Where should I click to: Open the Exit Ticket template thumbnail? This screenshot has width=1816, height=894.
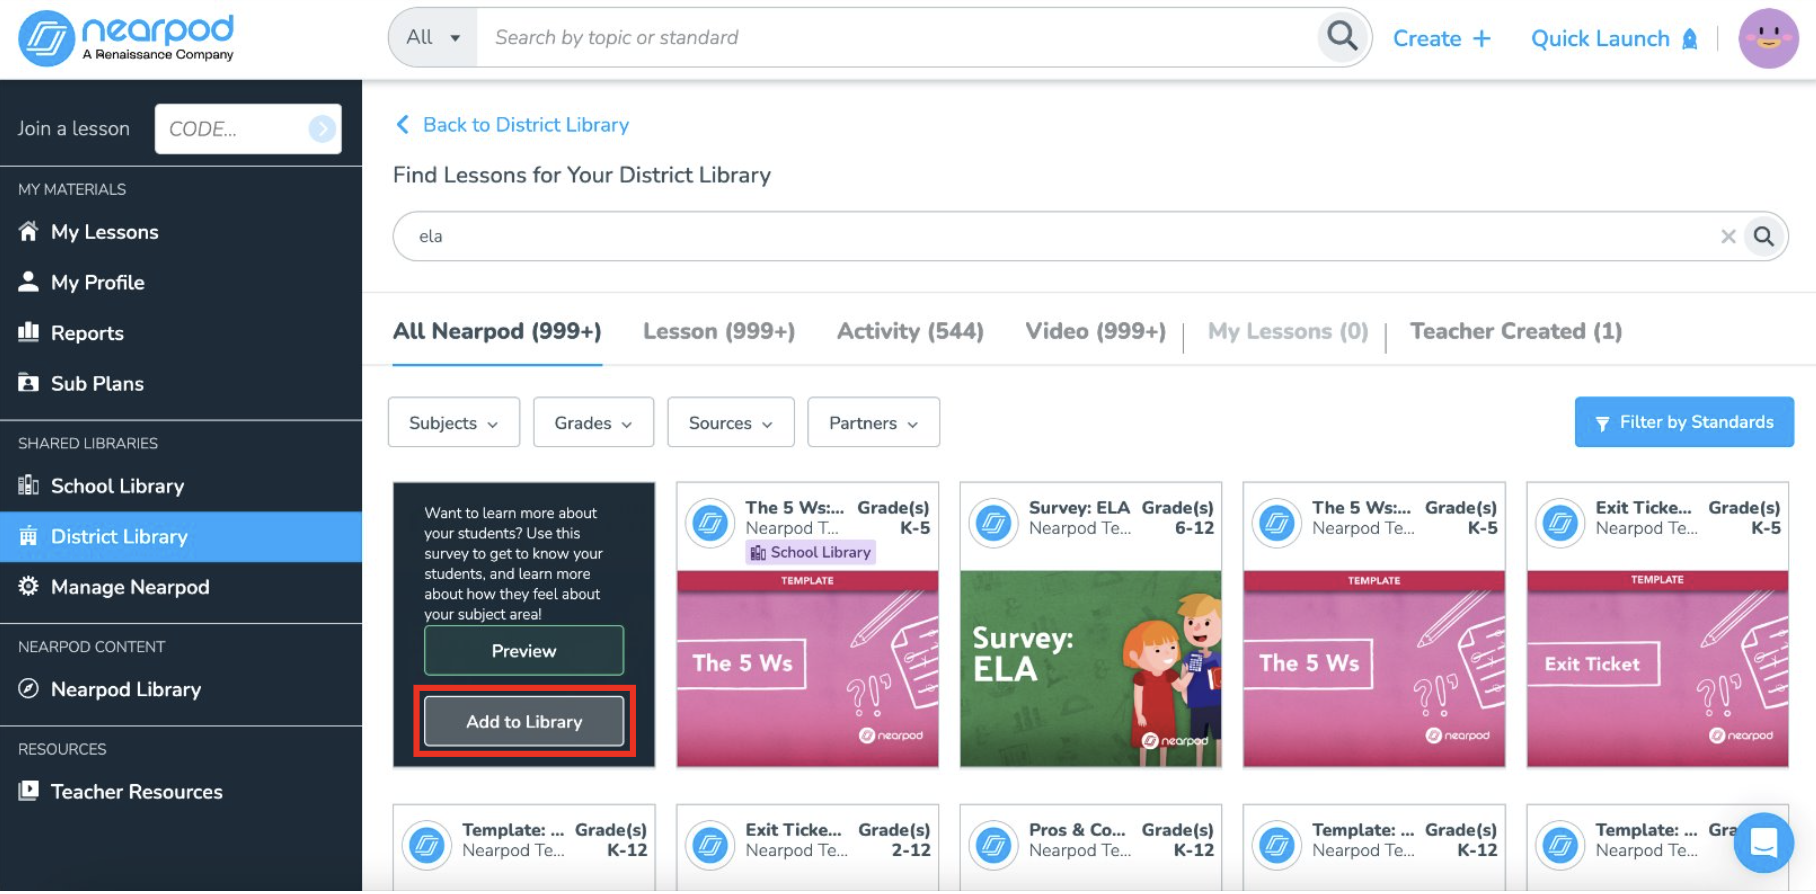(x=1657, y=668)
